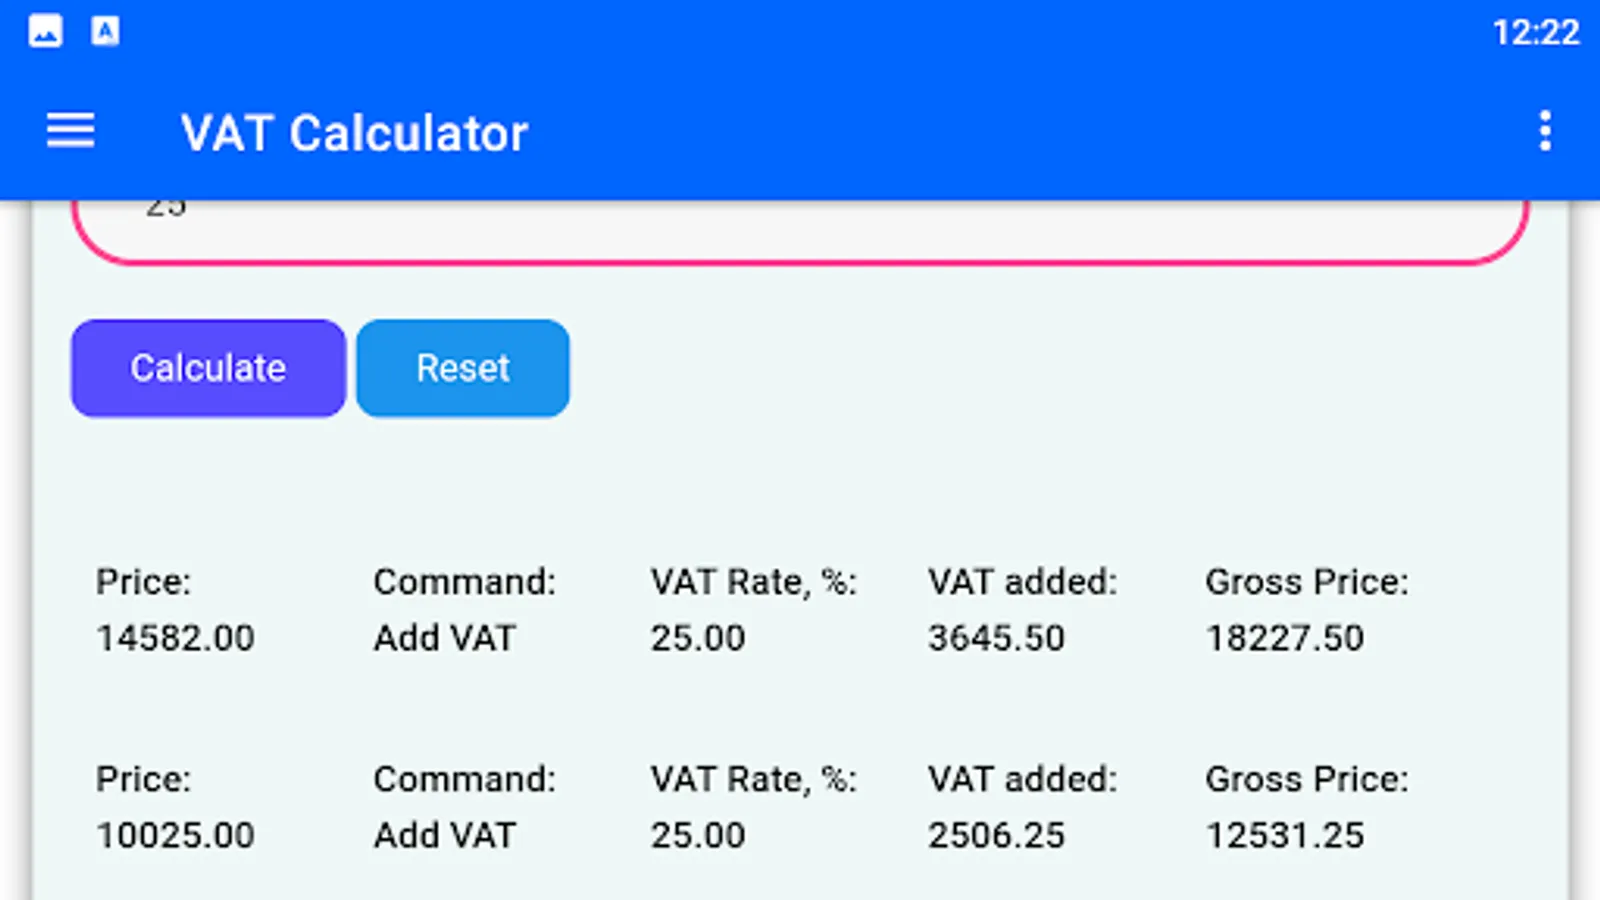Screen dimensions: 1600x900
Task: Tap the VAT Calculator title
Action: click(354, 133)
